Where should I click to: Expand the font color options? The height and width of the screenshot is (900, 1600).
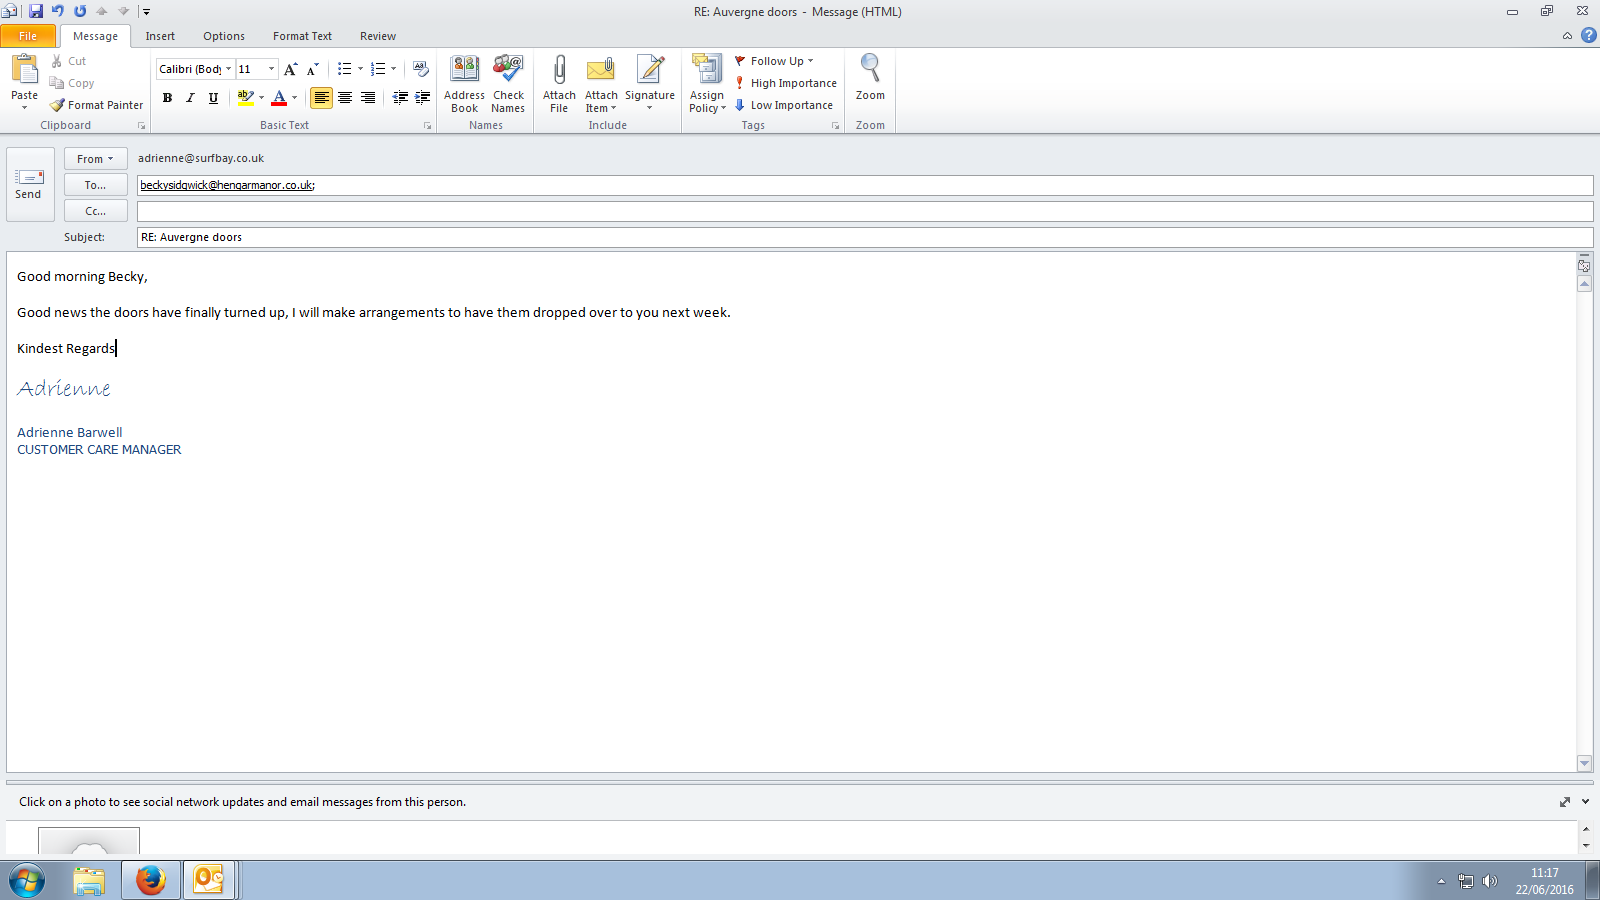coord(295,97)
